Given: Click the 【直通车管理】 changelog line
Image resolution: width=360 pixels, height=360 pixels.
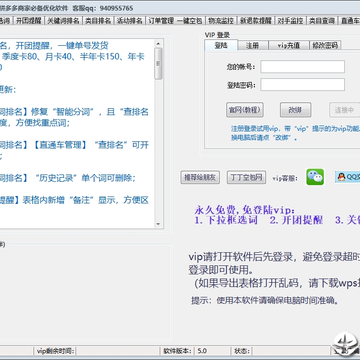Looking at the screenshot, I should click(59, 145).
